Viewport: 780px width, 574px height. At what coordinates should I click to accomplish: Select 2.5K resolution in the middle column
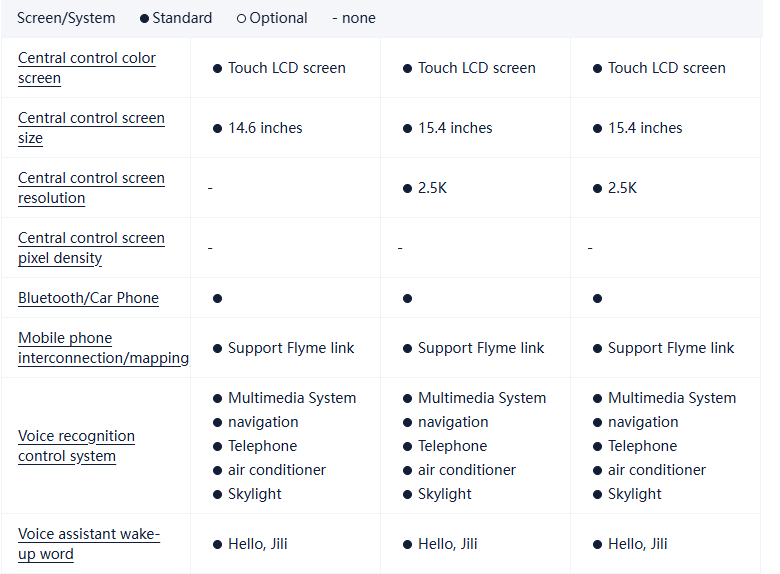(x=432, y=188)
